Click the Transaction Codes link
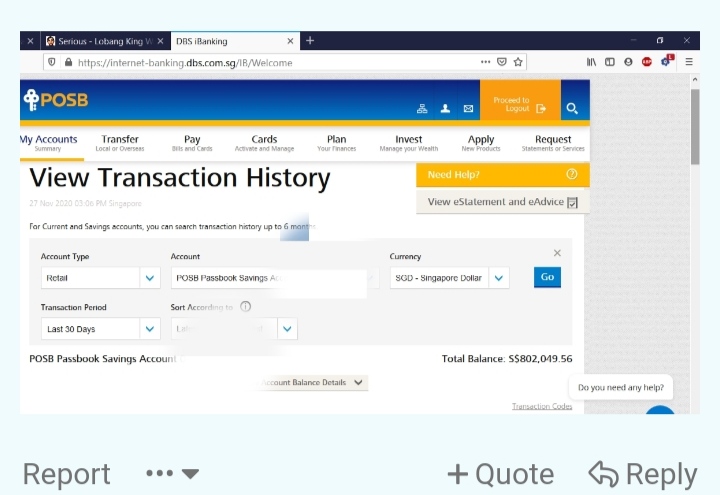Image resolution: width=720 pixels, height=495 pixels. point(542,407)
